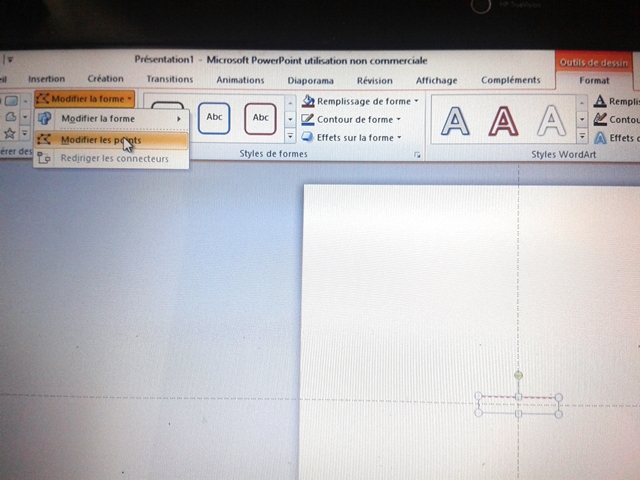Open the 'Modifier la forme' submenu
The height and width of the screenshot is (480, 640).
(110, 119)
